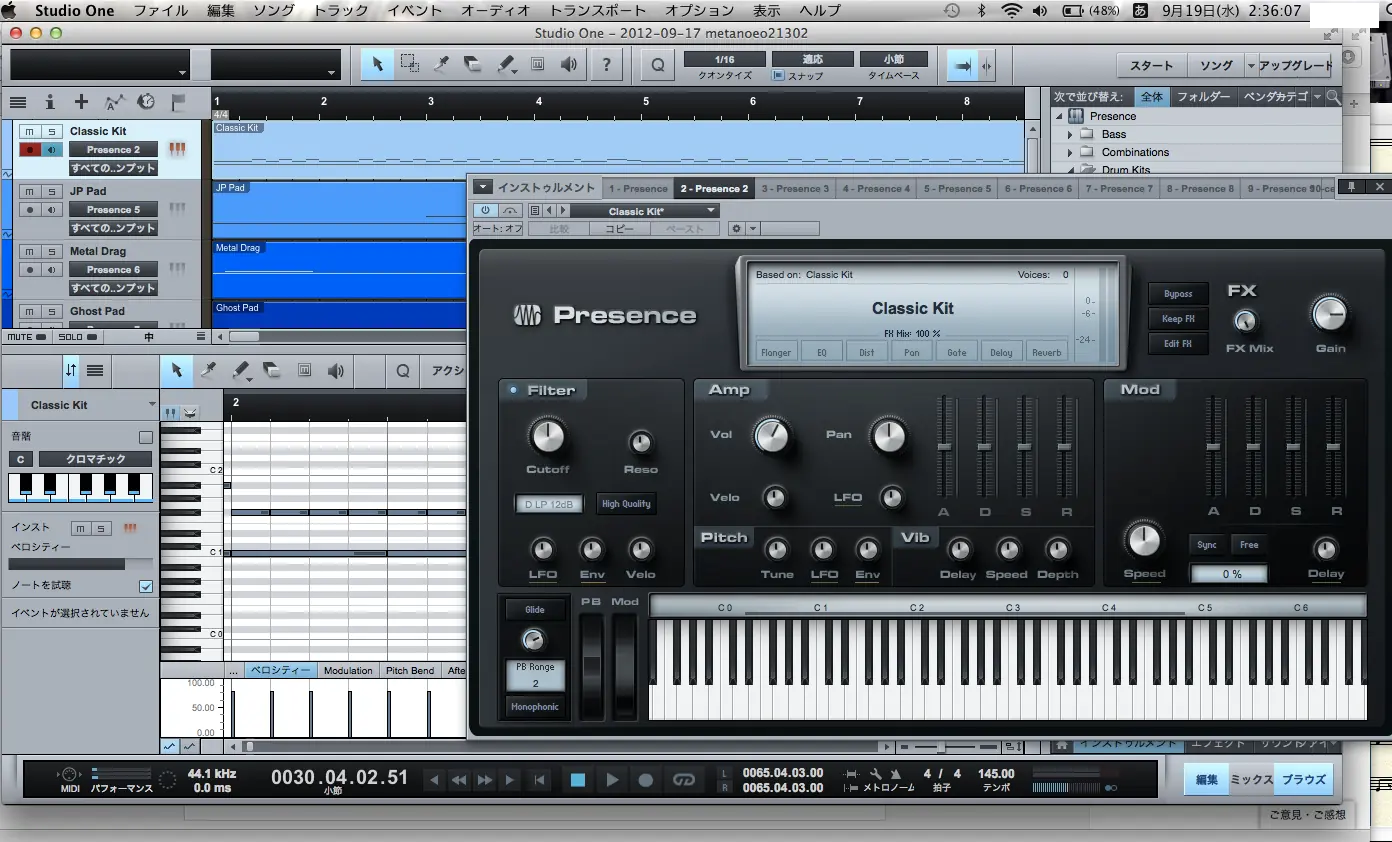Uncheck the ノートを試聴 audition notes checkbox
Viewport: 1392px width, 842px height.
(x=146, y=586)
